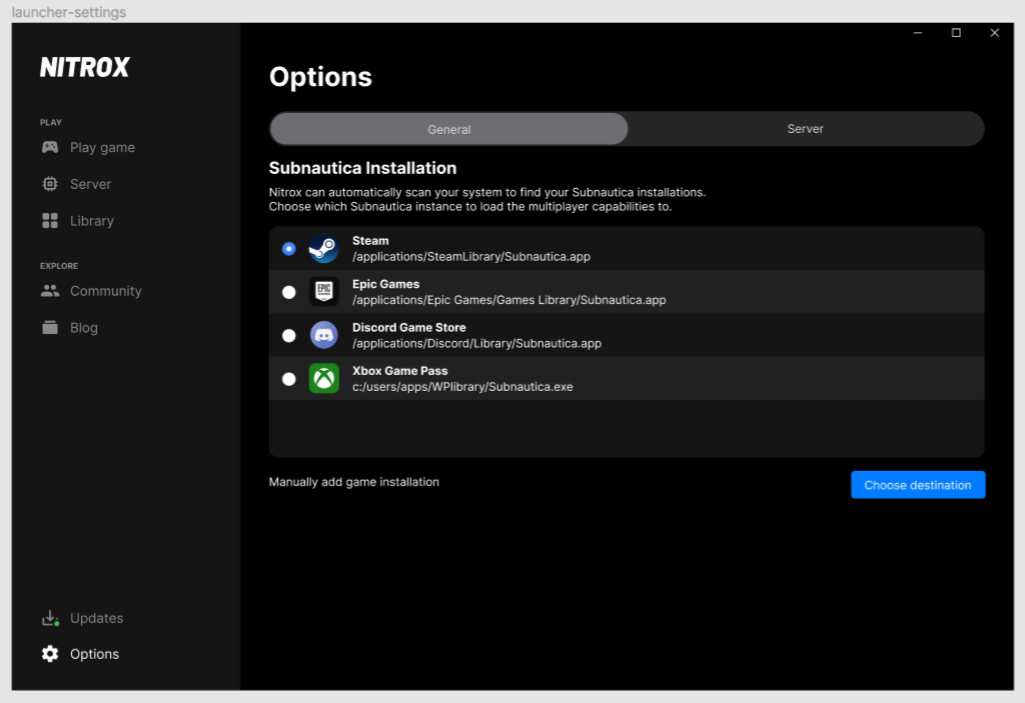Screen dimensions: 1025x703
Task: Click the Xbox Game Pass logo
Action: [x=323, y=378]
